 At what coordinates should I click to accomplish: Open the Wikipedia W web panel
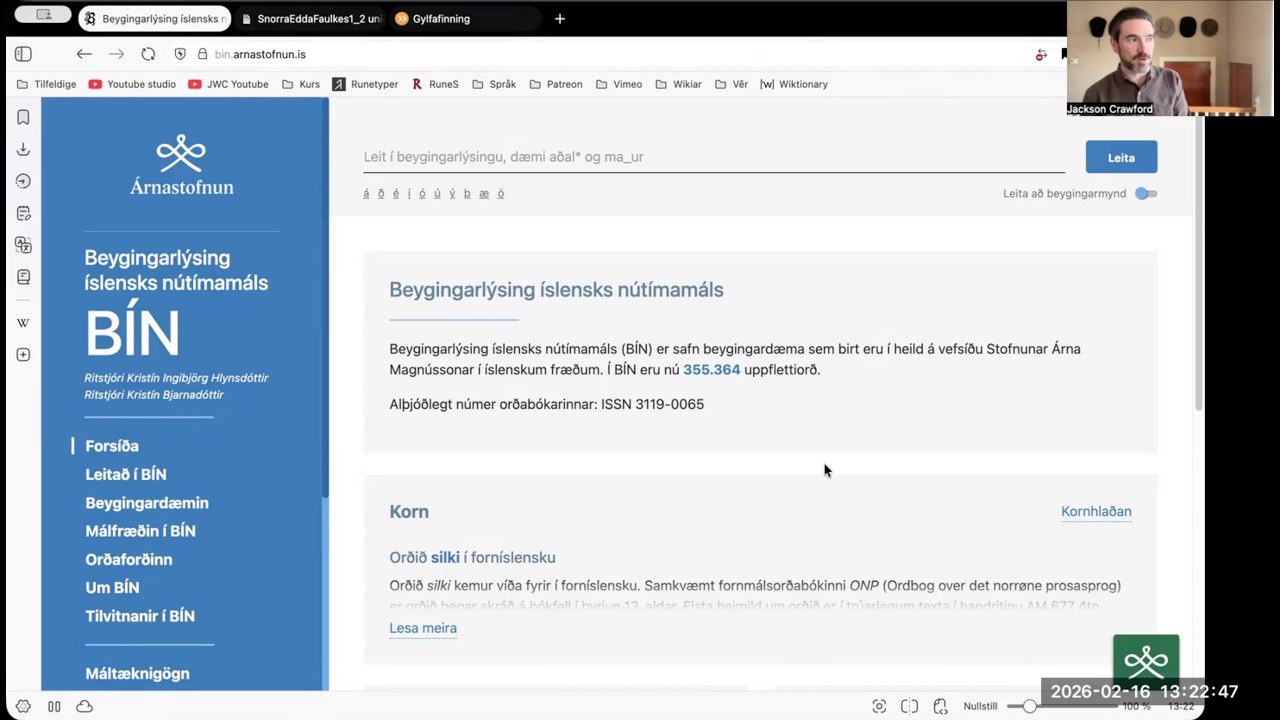tap(23, 323)
